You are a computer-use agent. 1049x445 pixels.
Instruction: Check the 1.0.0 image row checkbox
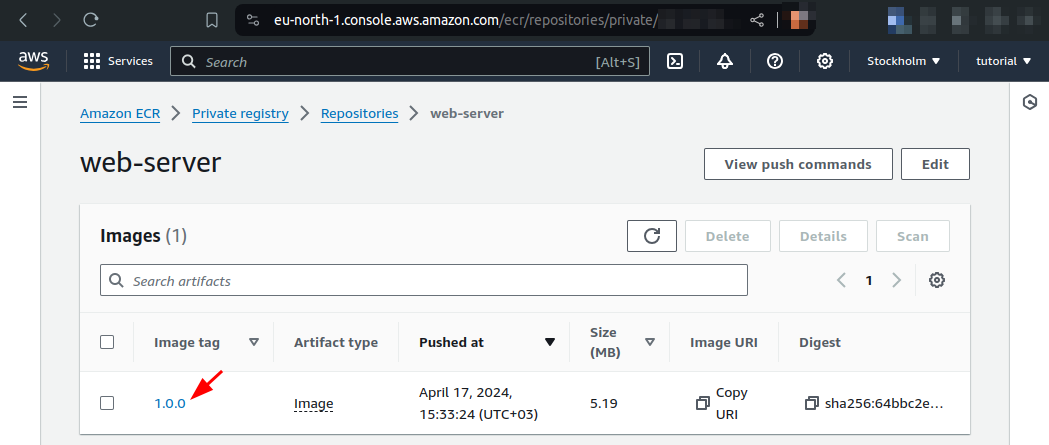(x=107, y=403)
